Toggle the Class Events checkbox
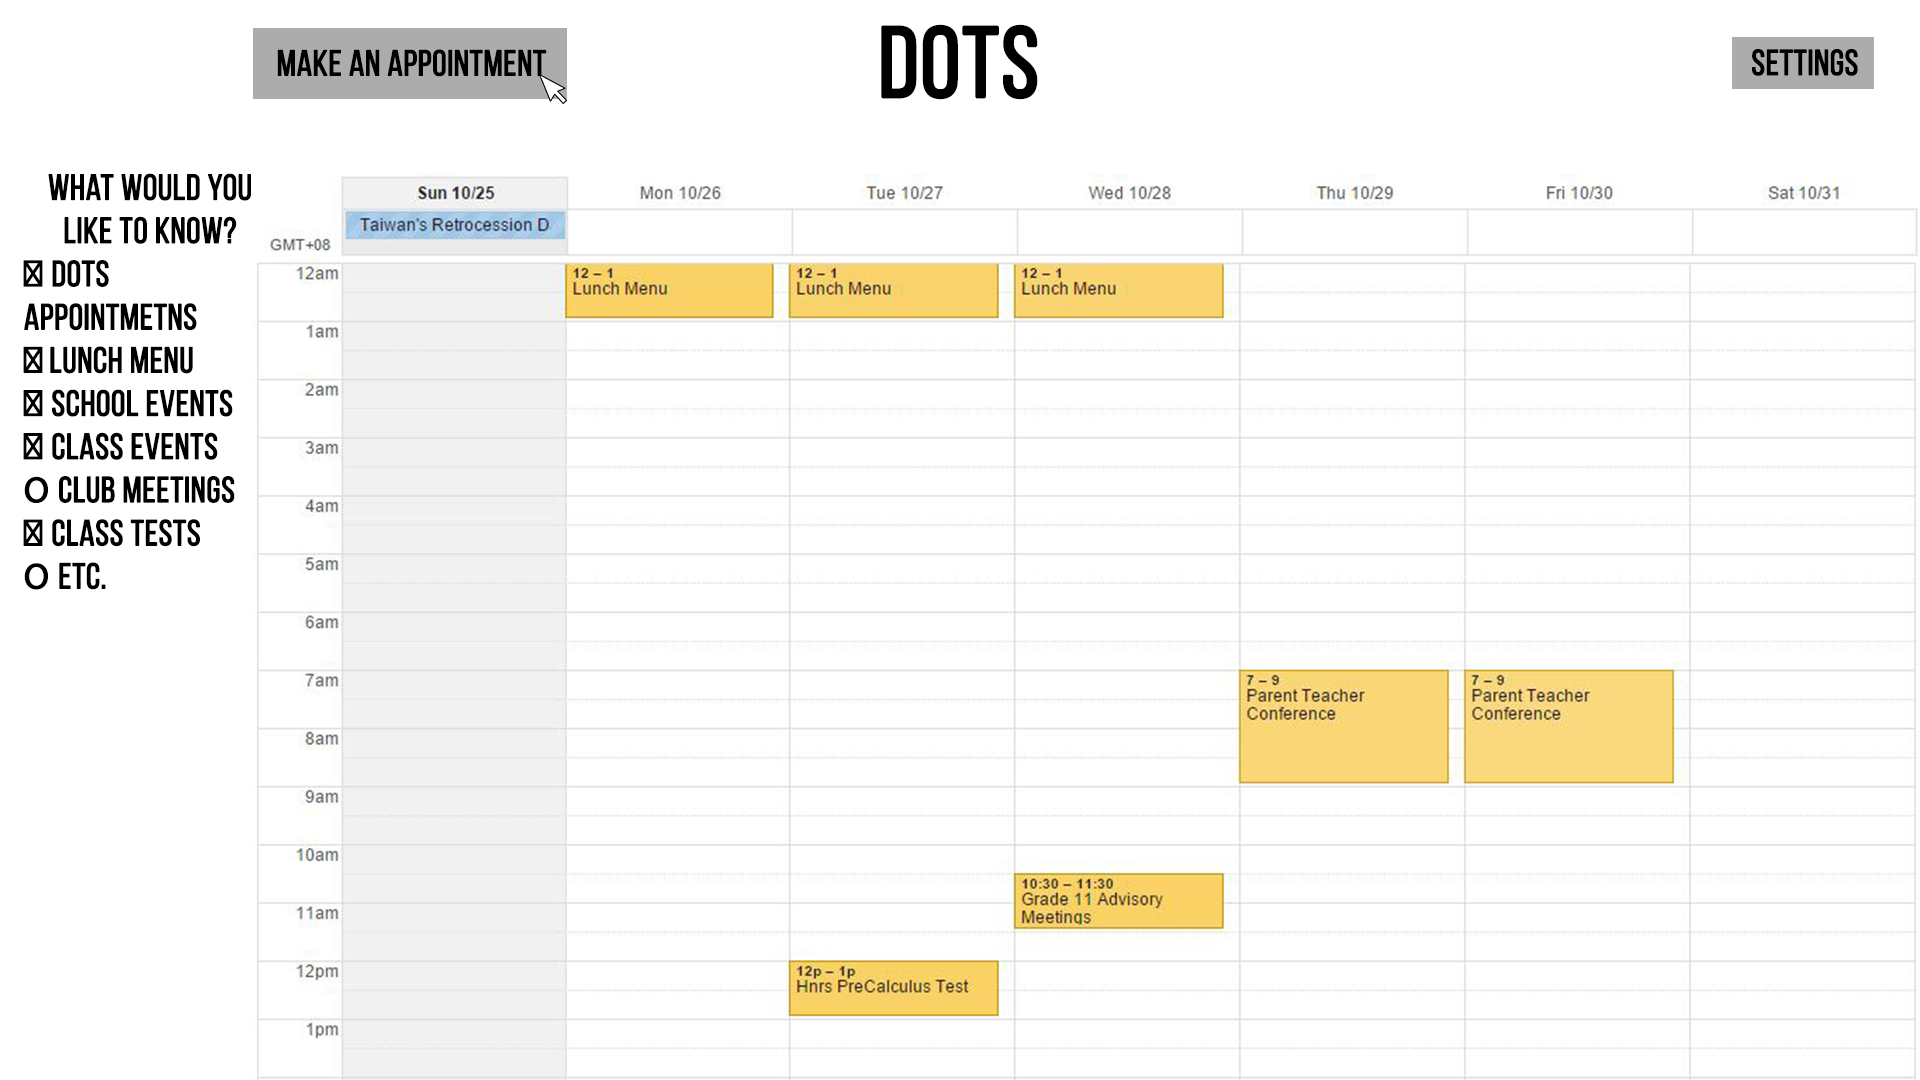Viewport: 1920px width, 1080px height. pyautogui.click(x=33, y=447)
